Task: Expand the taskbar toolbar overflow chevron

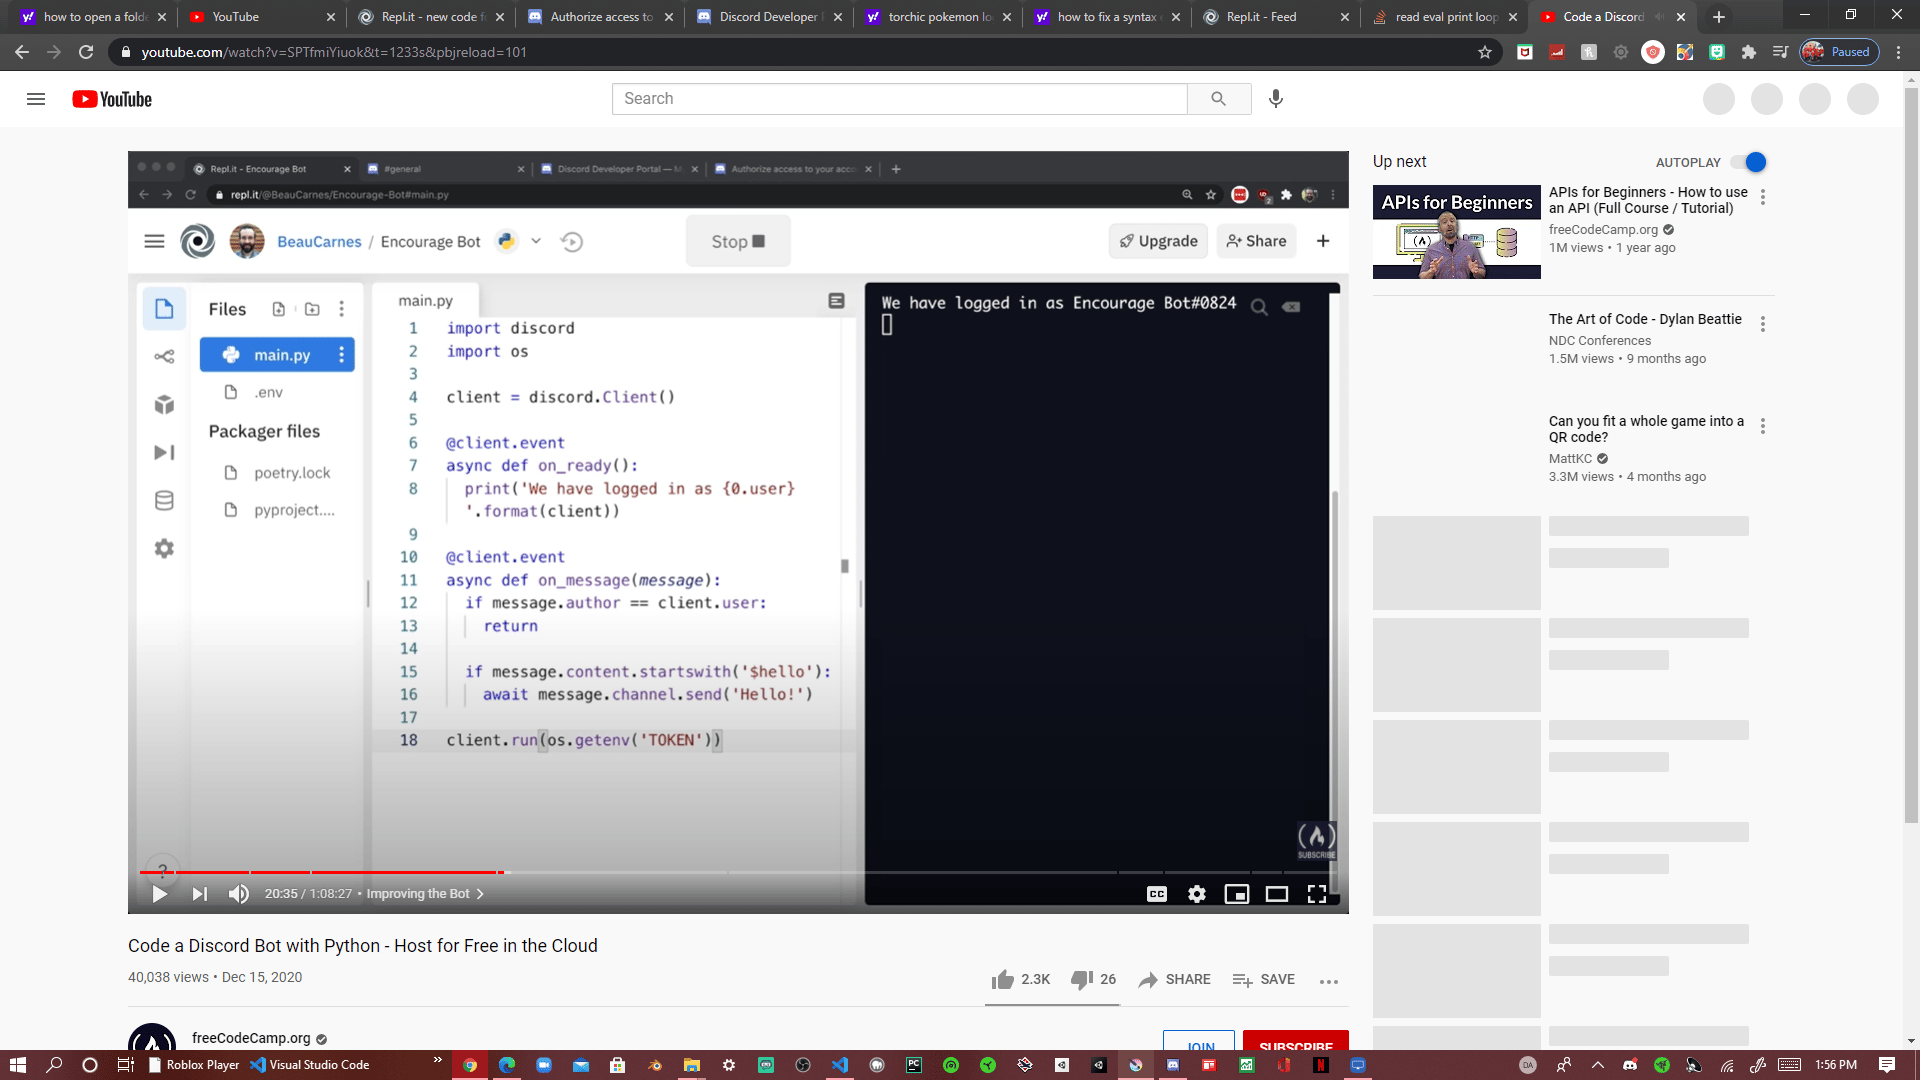Action: (437, 1060)
